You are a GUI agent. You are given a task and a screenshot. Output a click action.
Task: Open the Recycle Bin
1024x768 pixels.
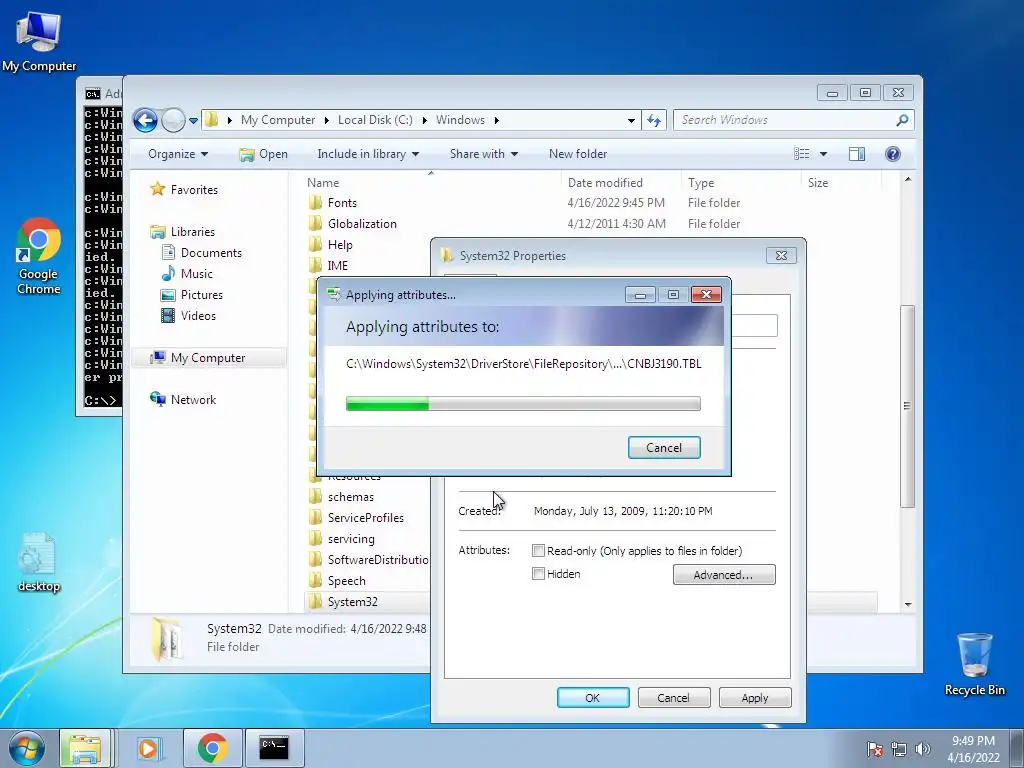point(974,664)
